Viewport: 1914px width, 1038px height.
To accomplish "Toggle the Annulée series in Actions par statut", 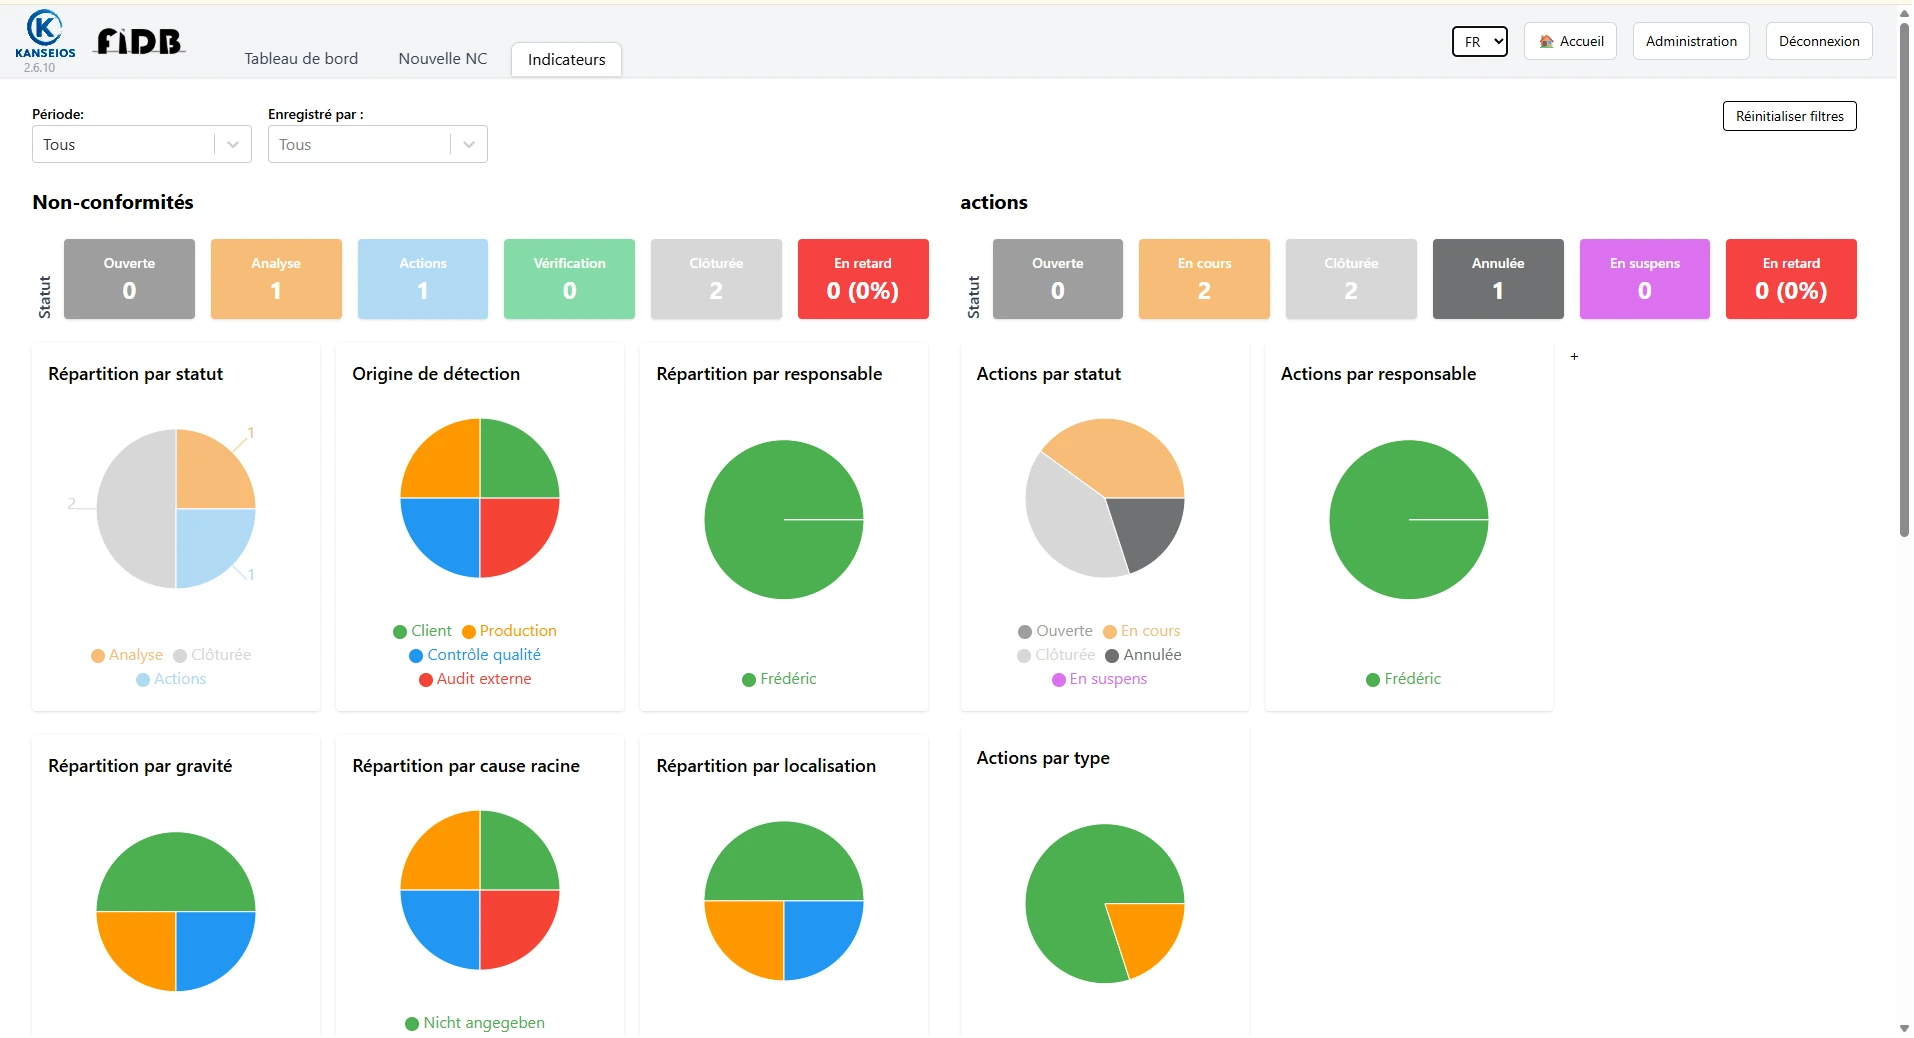I will point(1142,655).
